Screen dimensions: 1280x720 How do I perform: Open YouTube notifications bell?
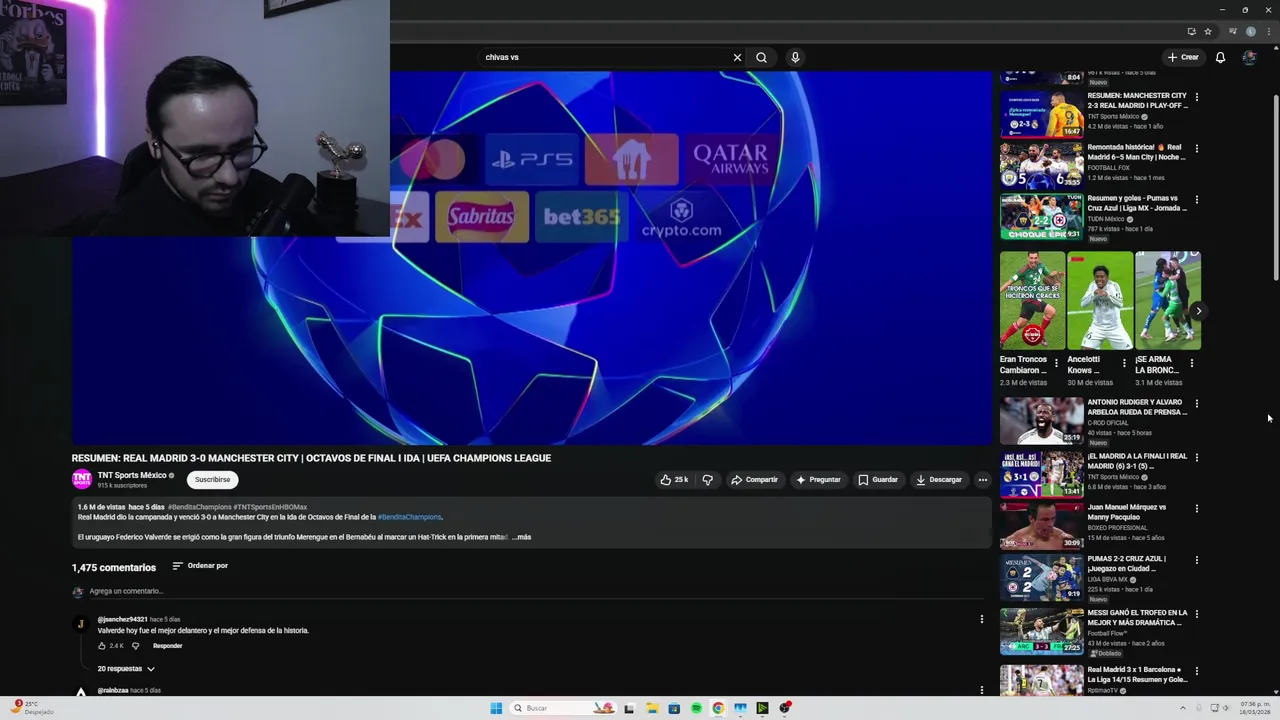1220,57
